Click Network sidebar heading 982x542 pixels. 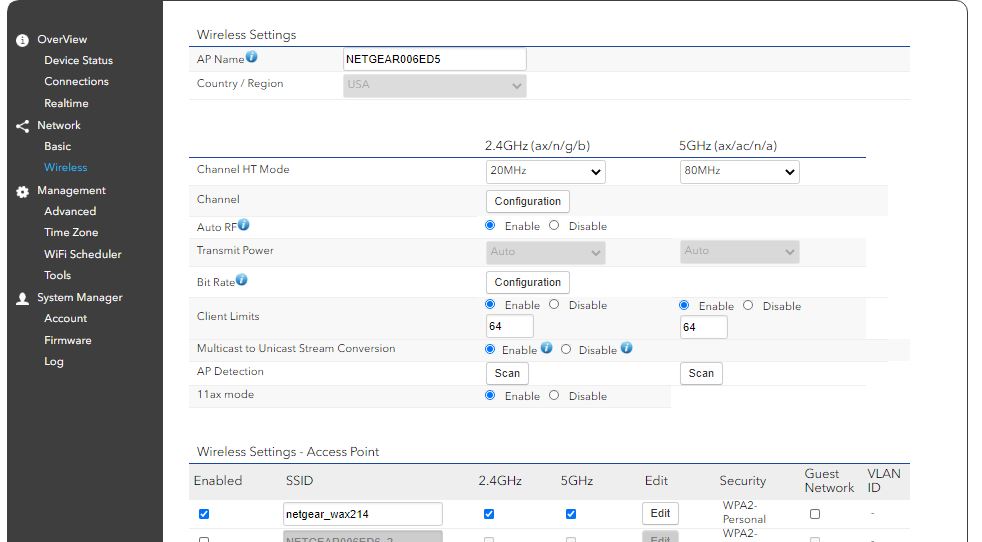pos(59,125)
